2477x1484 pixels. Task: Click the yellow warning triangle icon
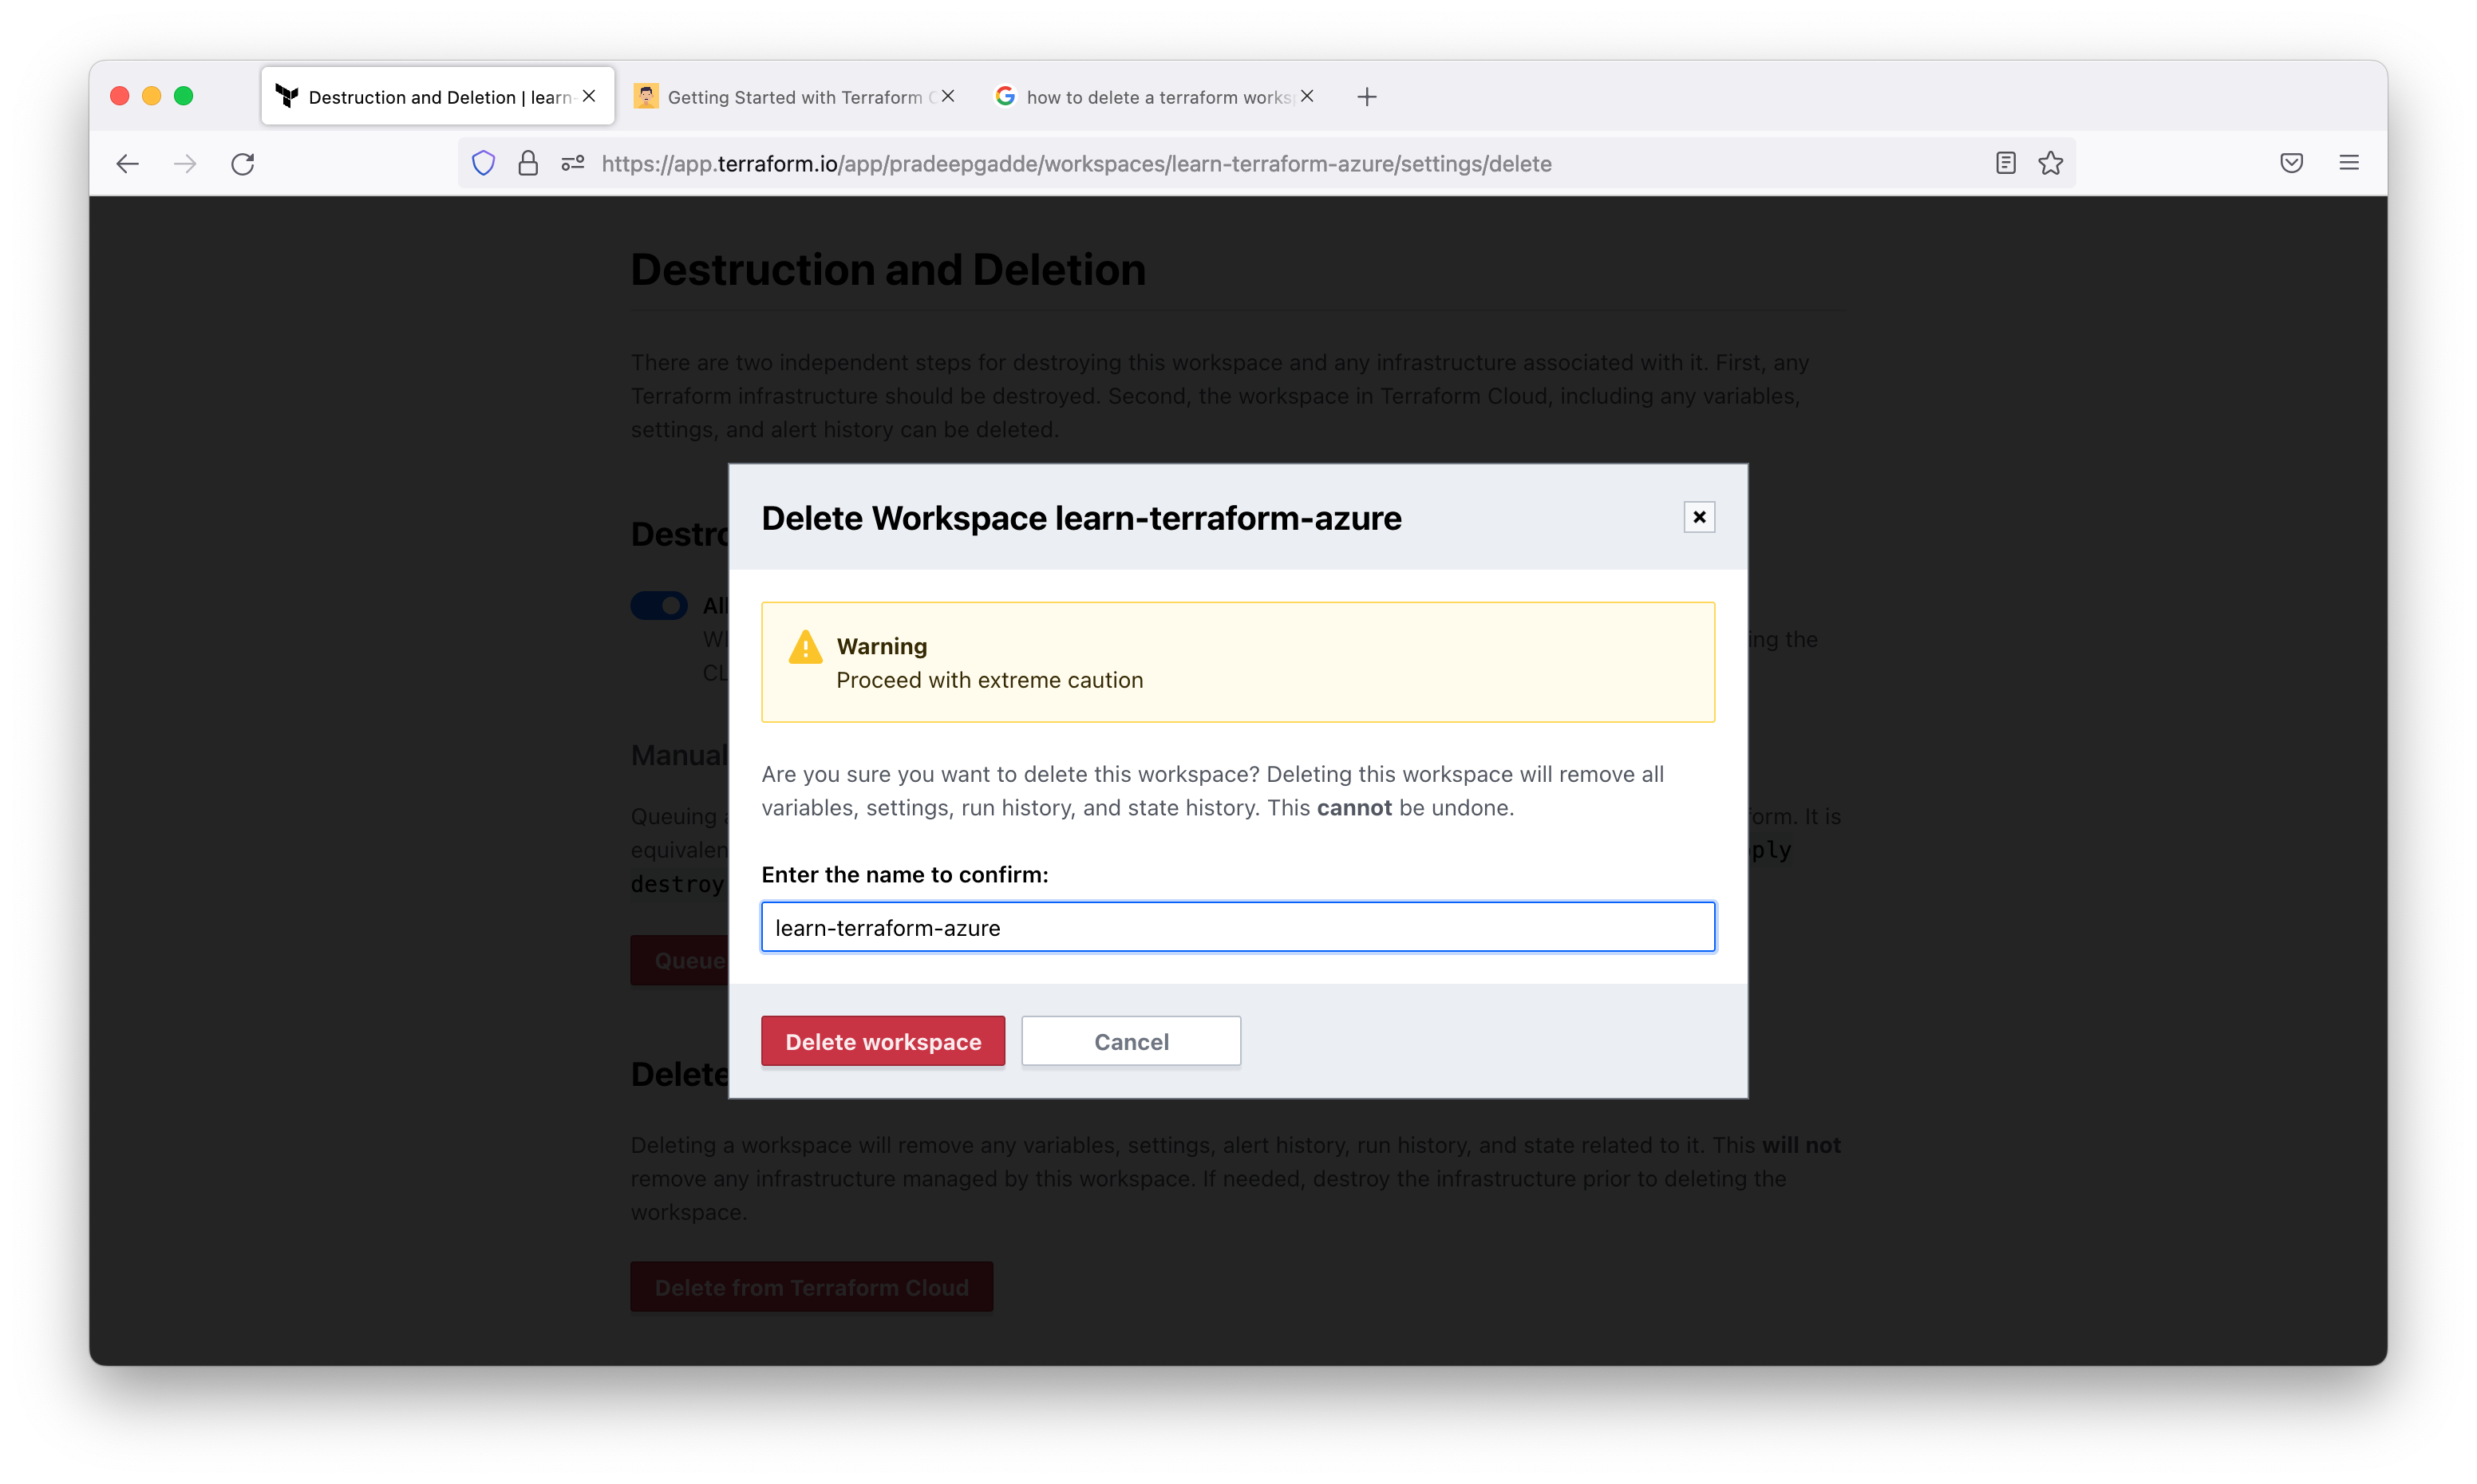[x=805, y=647]
